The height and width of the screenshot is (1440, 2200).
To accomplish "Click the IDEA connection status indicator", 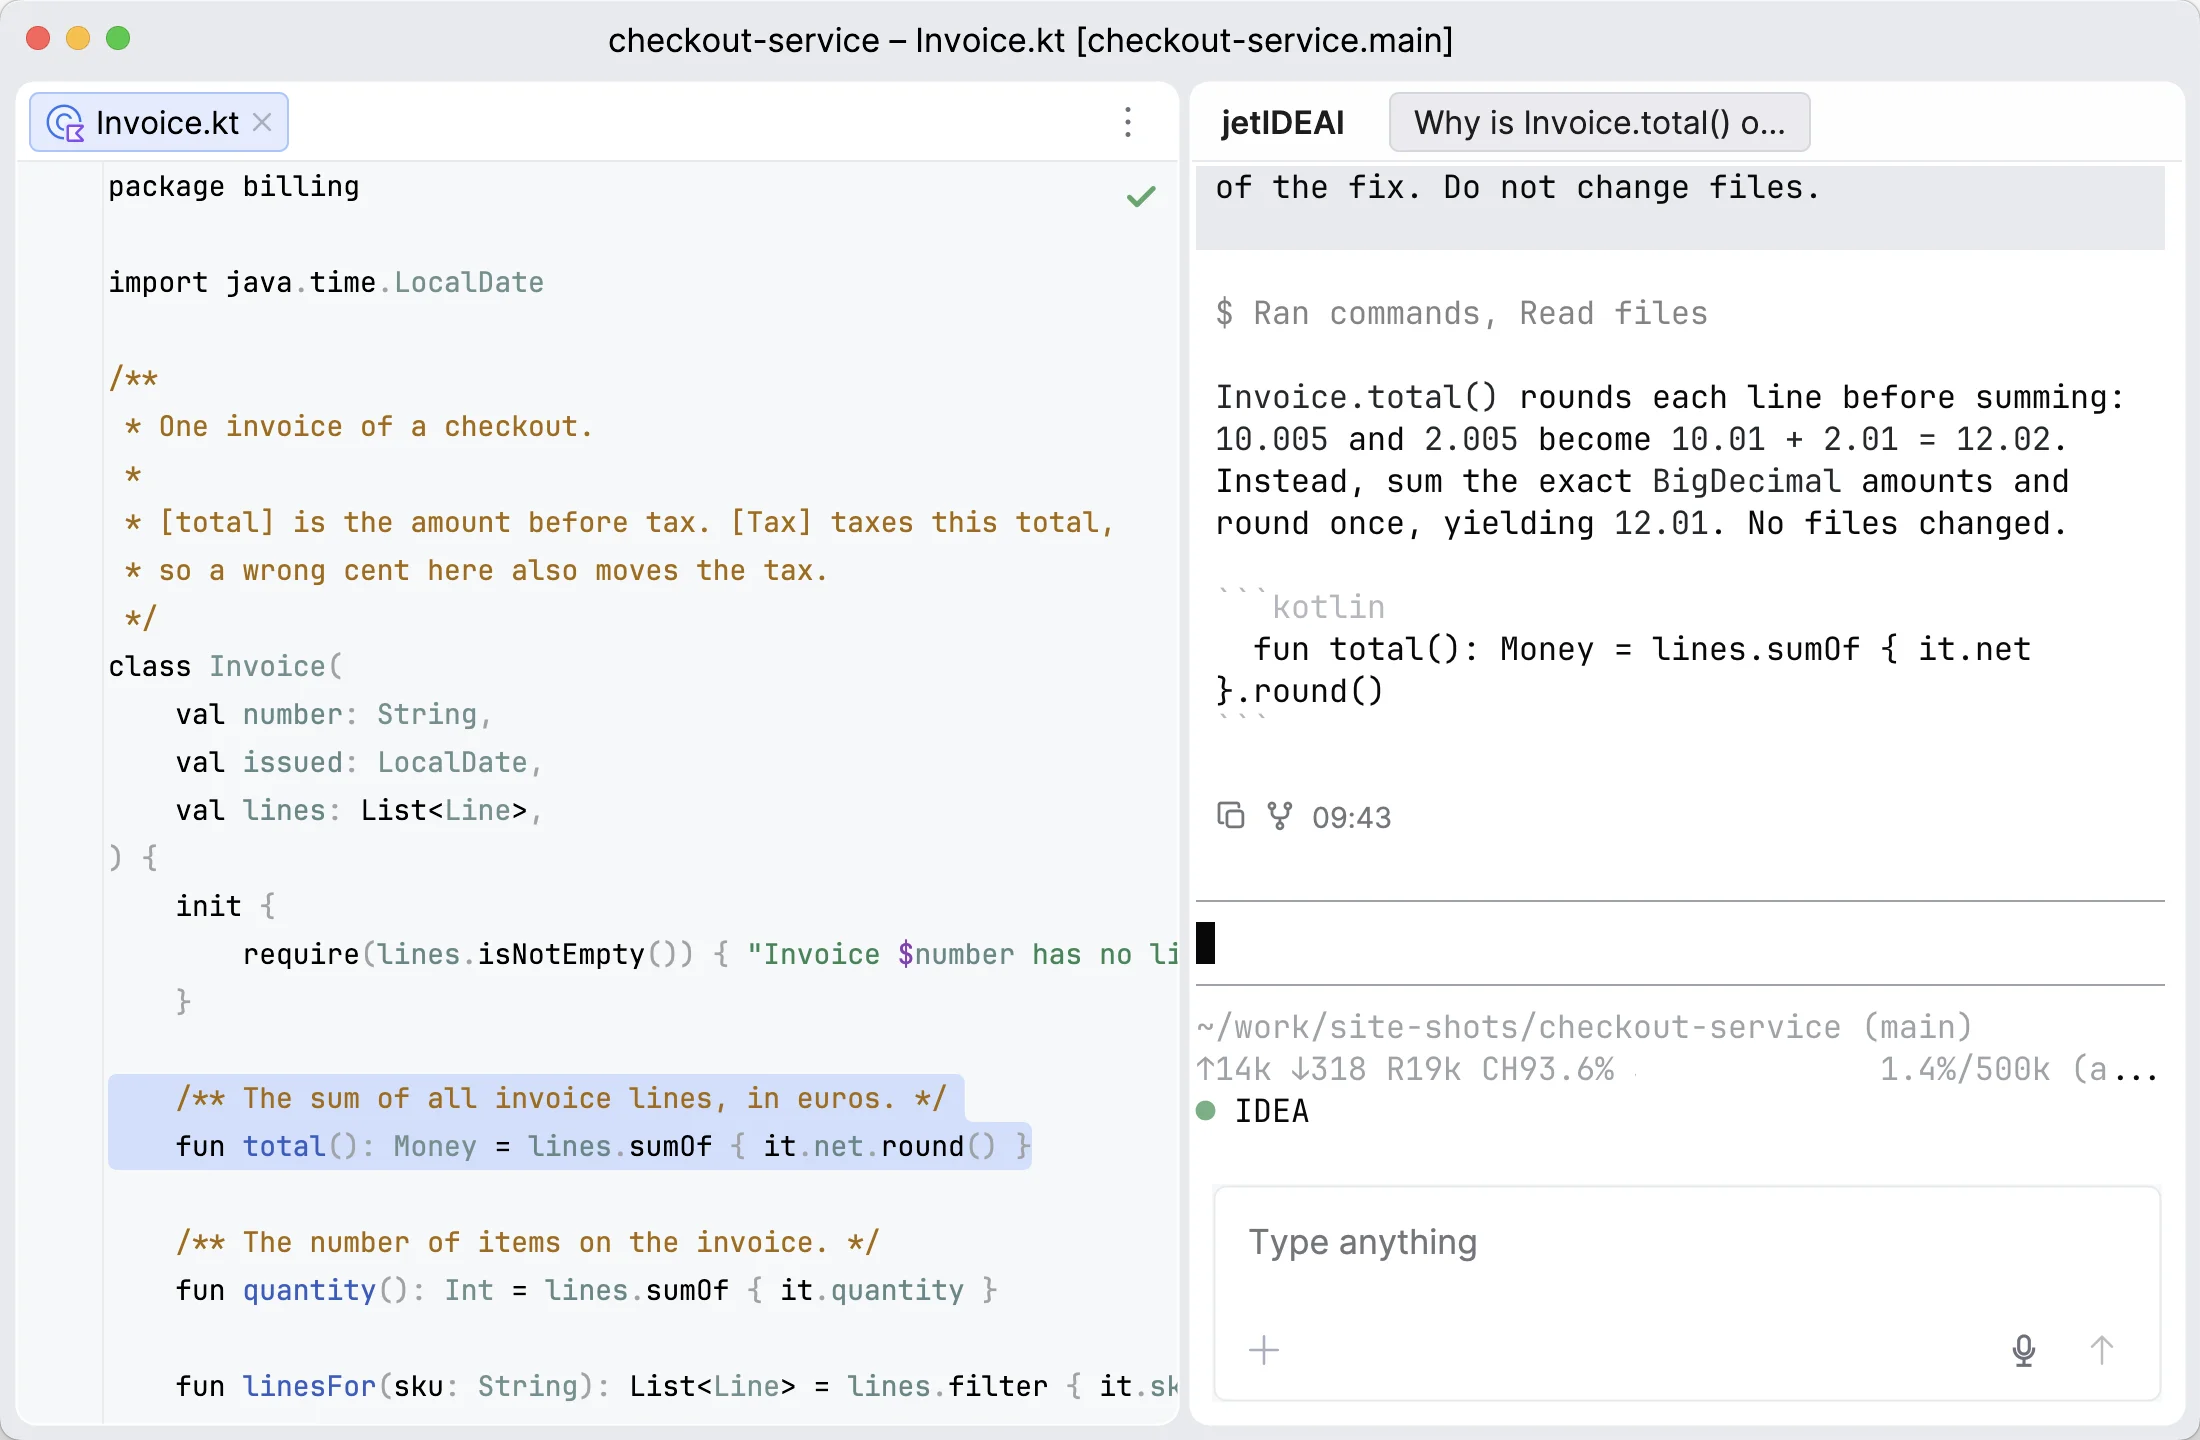I will click(1254, 1111).
